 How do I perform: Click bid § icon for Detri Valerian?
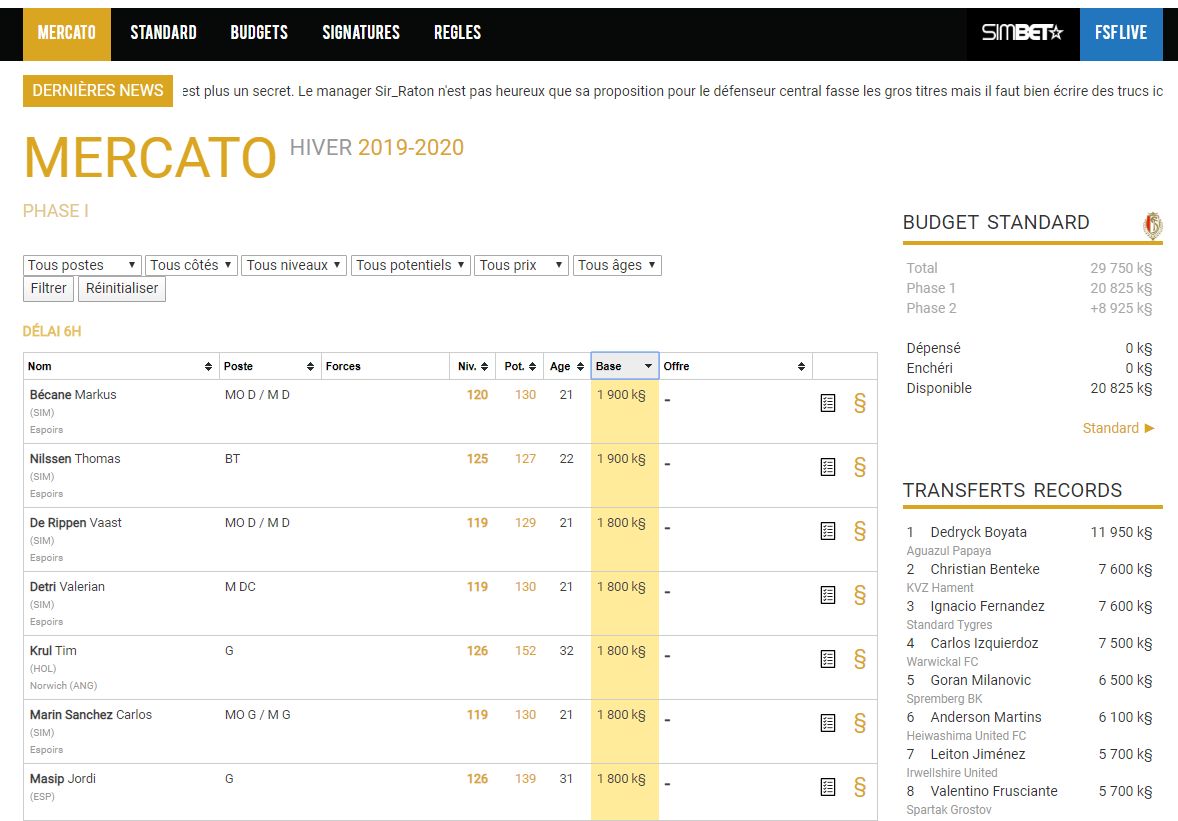click(859, 595)
